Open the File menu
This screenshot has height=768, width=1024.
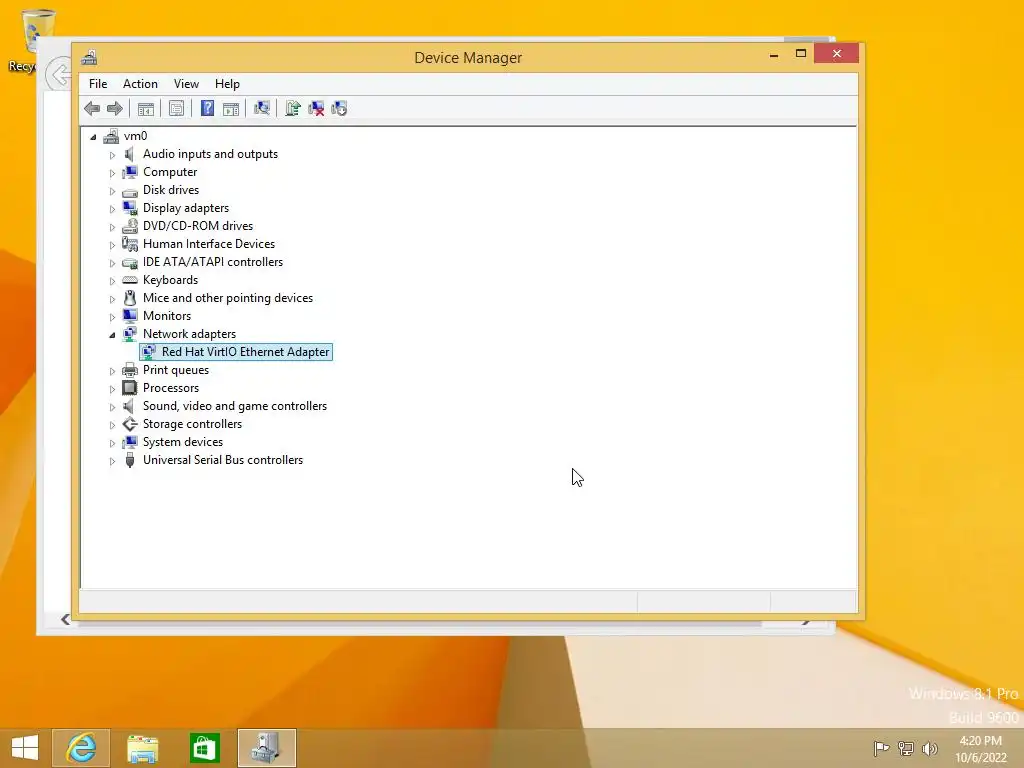click(98, 84)
